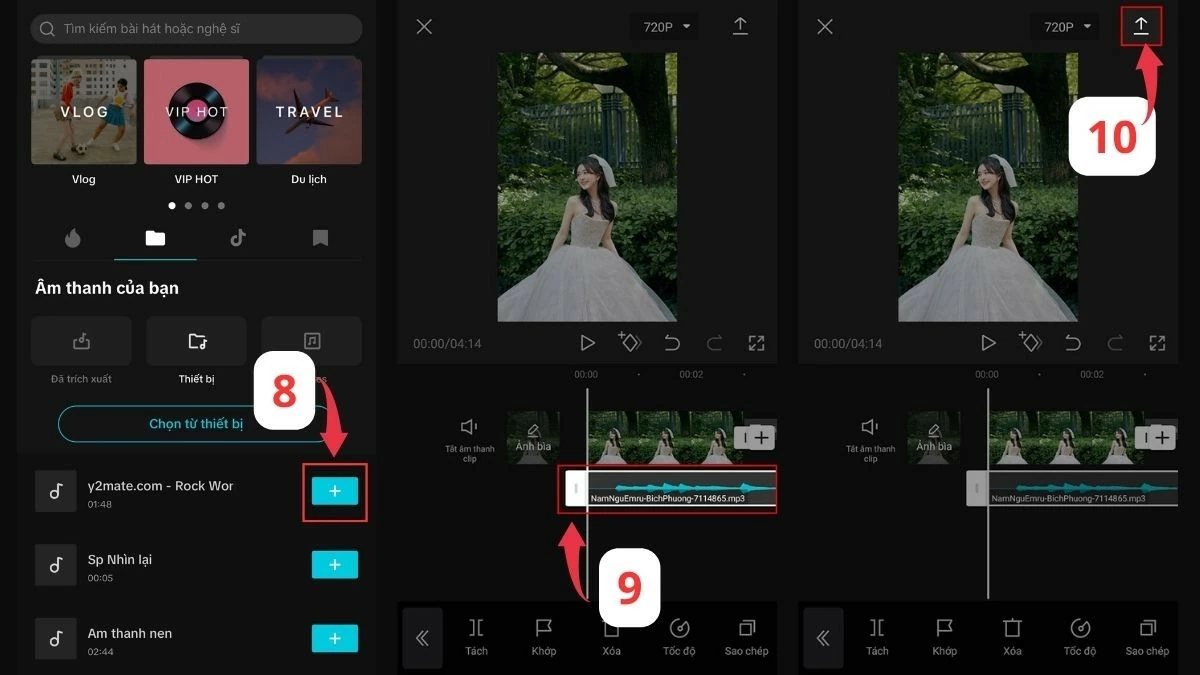The image size is (1200, 675).
Task: Open Tốc độ speed tool in step 10 screen
Action: [x=1080, y=635]
